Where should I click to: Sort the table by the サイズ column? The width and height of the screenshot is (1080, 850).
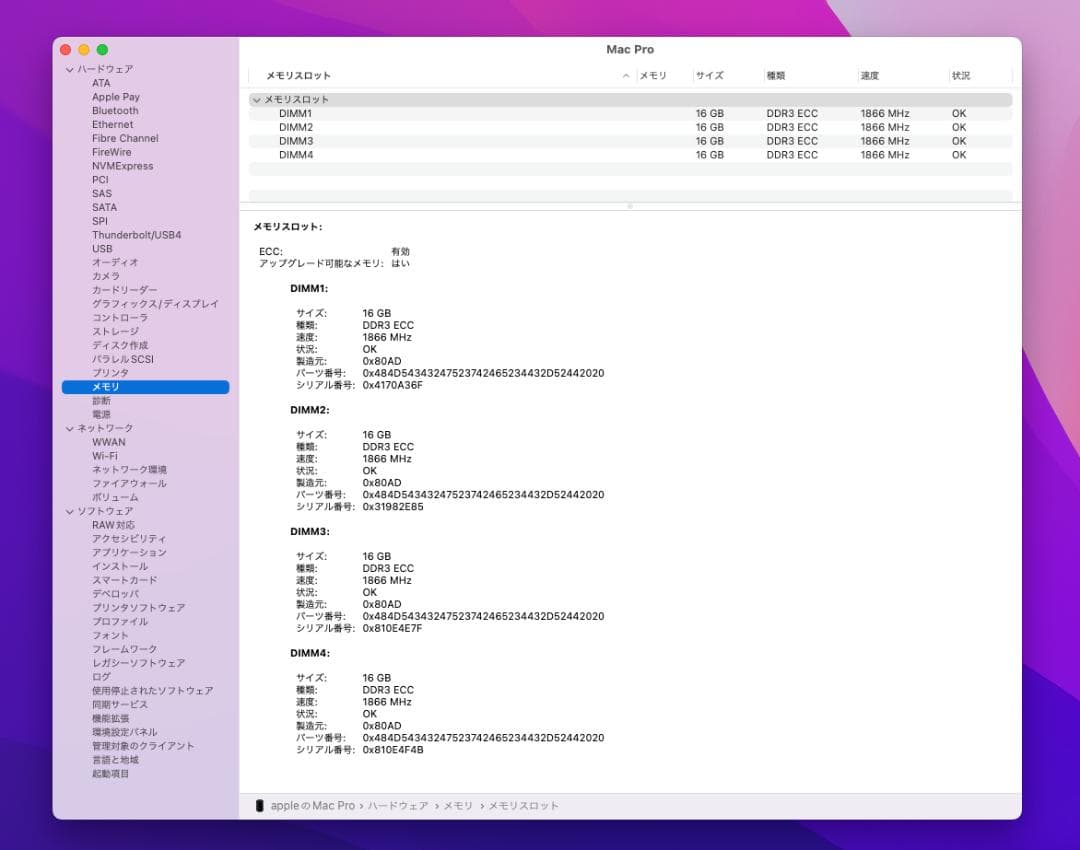712,76
